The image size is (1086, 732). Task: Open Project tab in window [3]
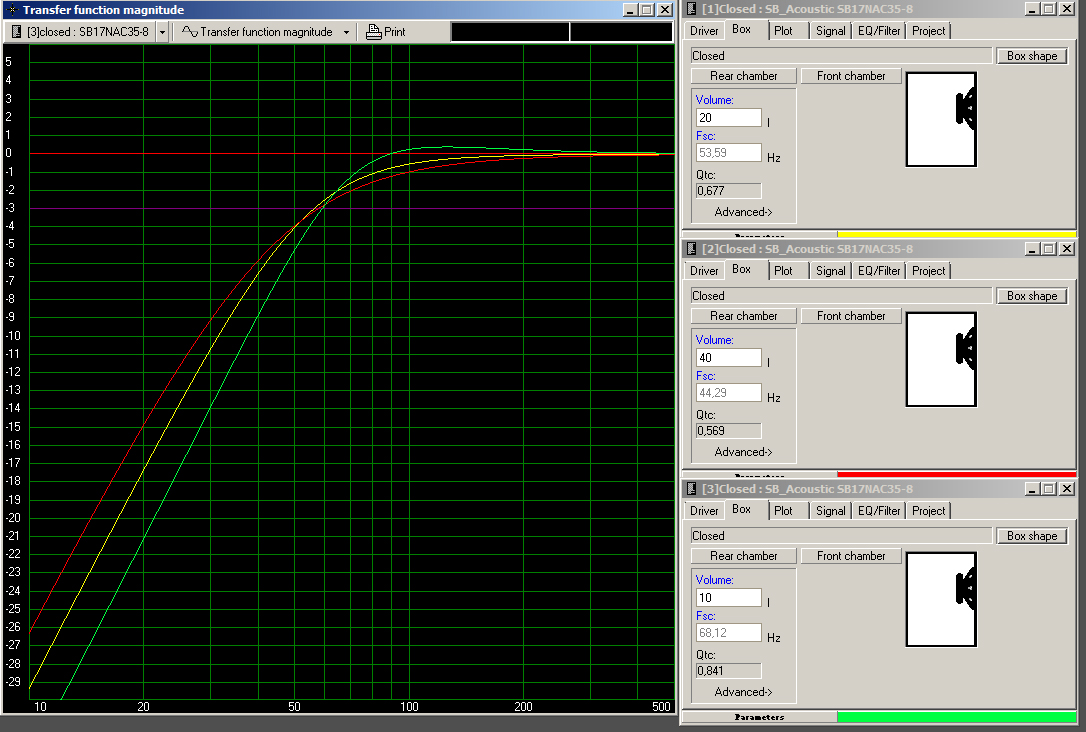pos(928,510)
